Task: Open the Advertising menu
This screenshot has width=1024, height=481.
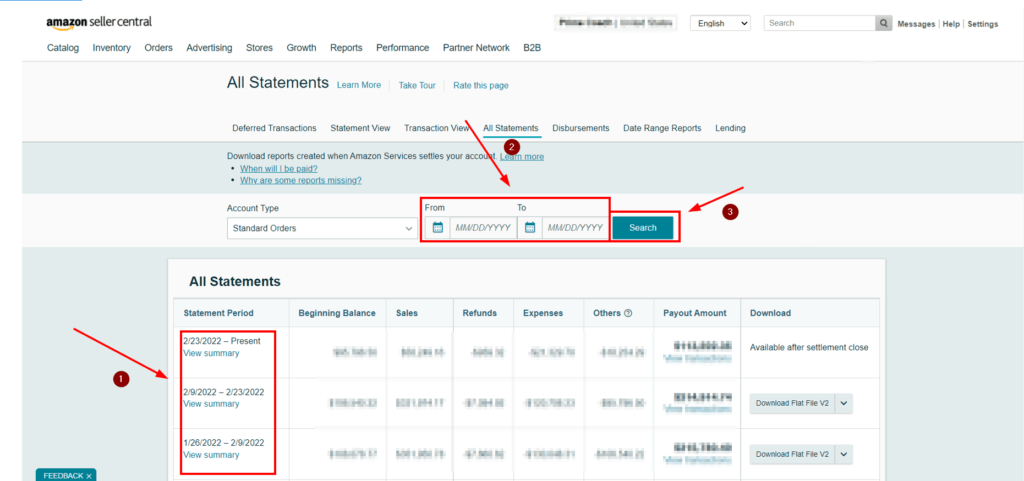Action: pyautogui.click(x=209, y=48)
